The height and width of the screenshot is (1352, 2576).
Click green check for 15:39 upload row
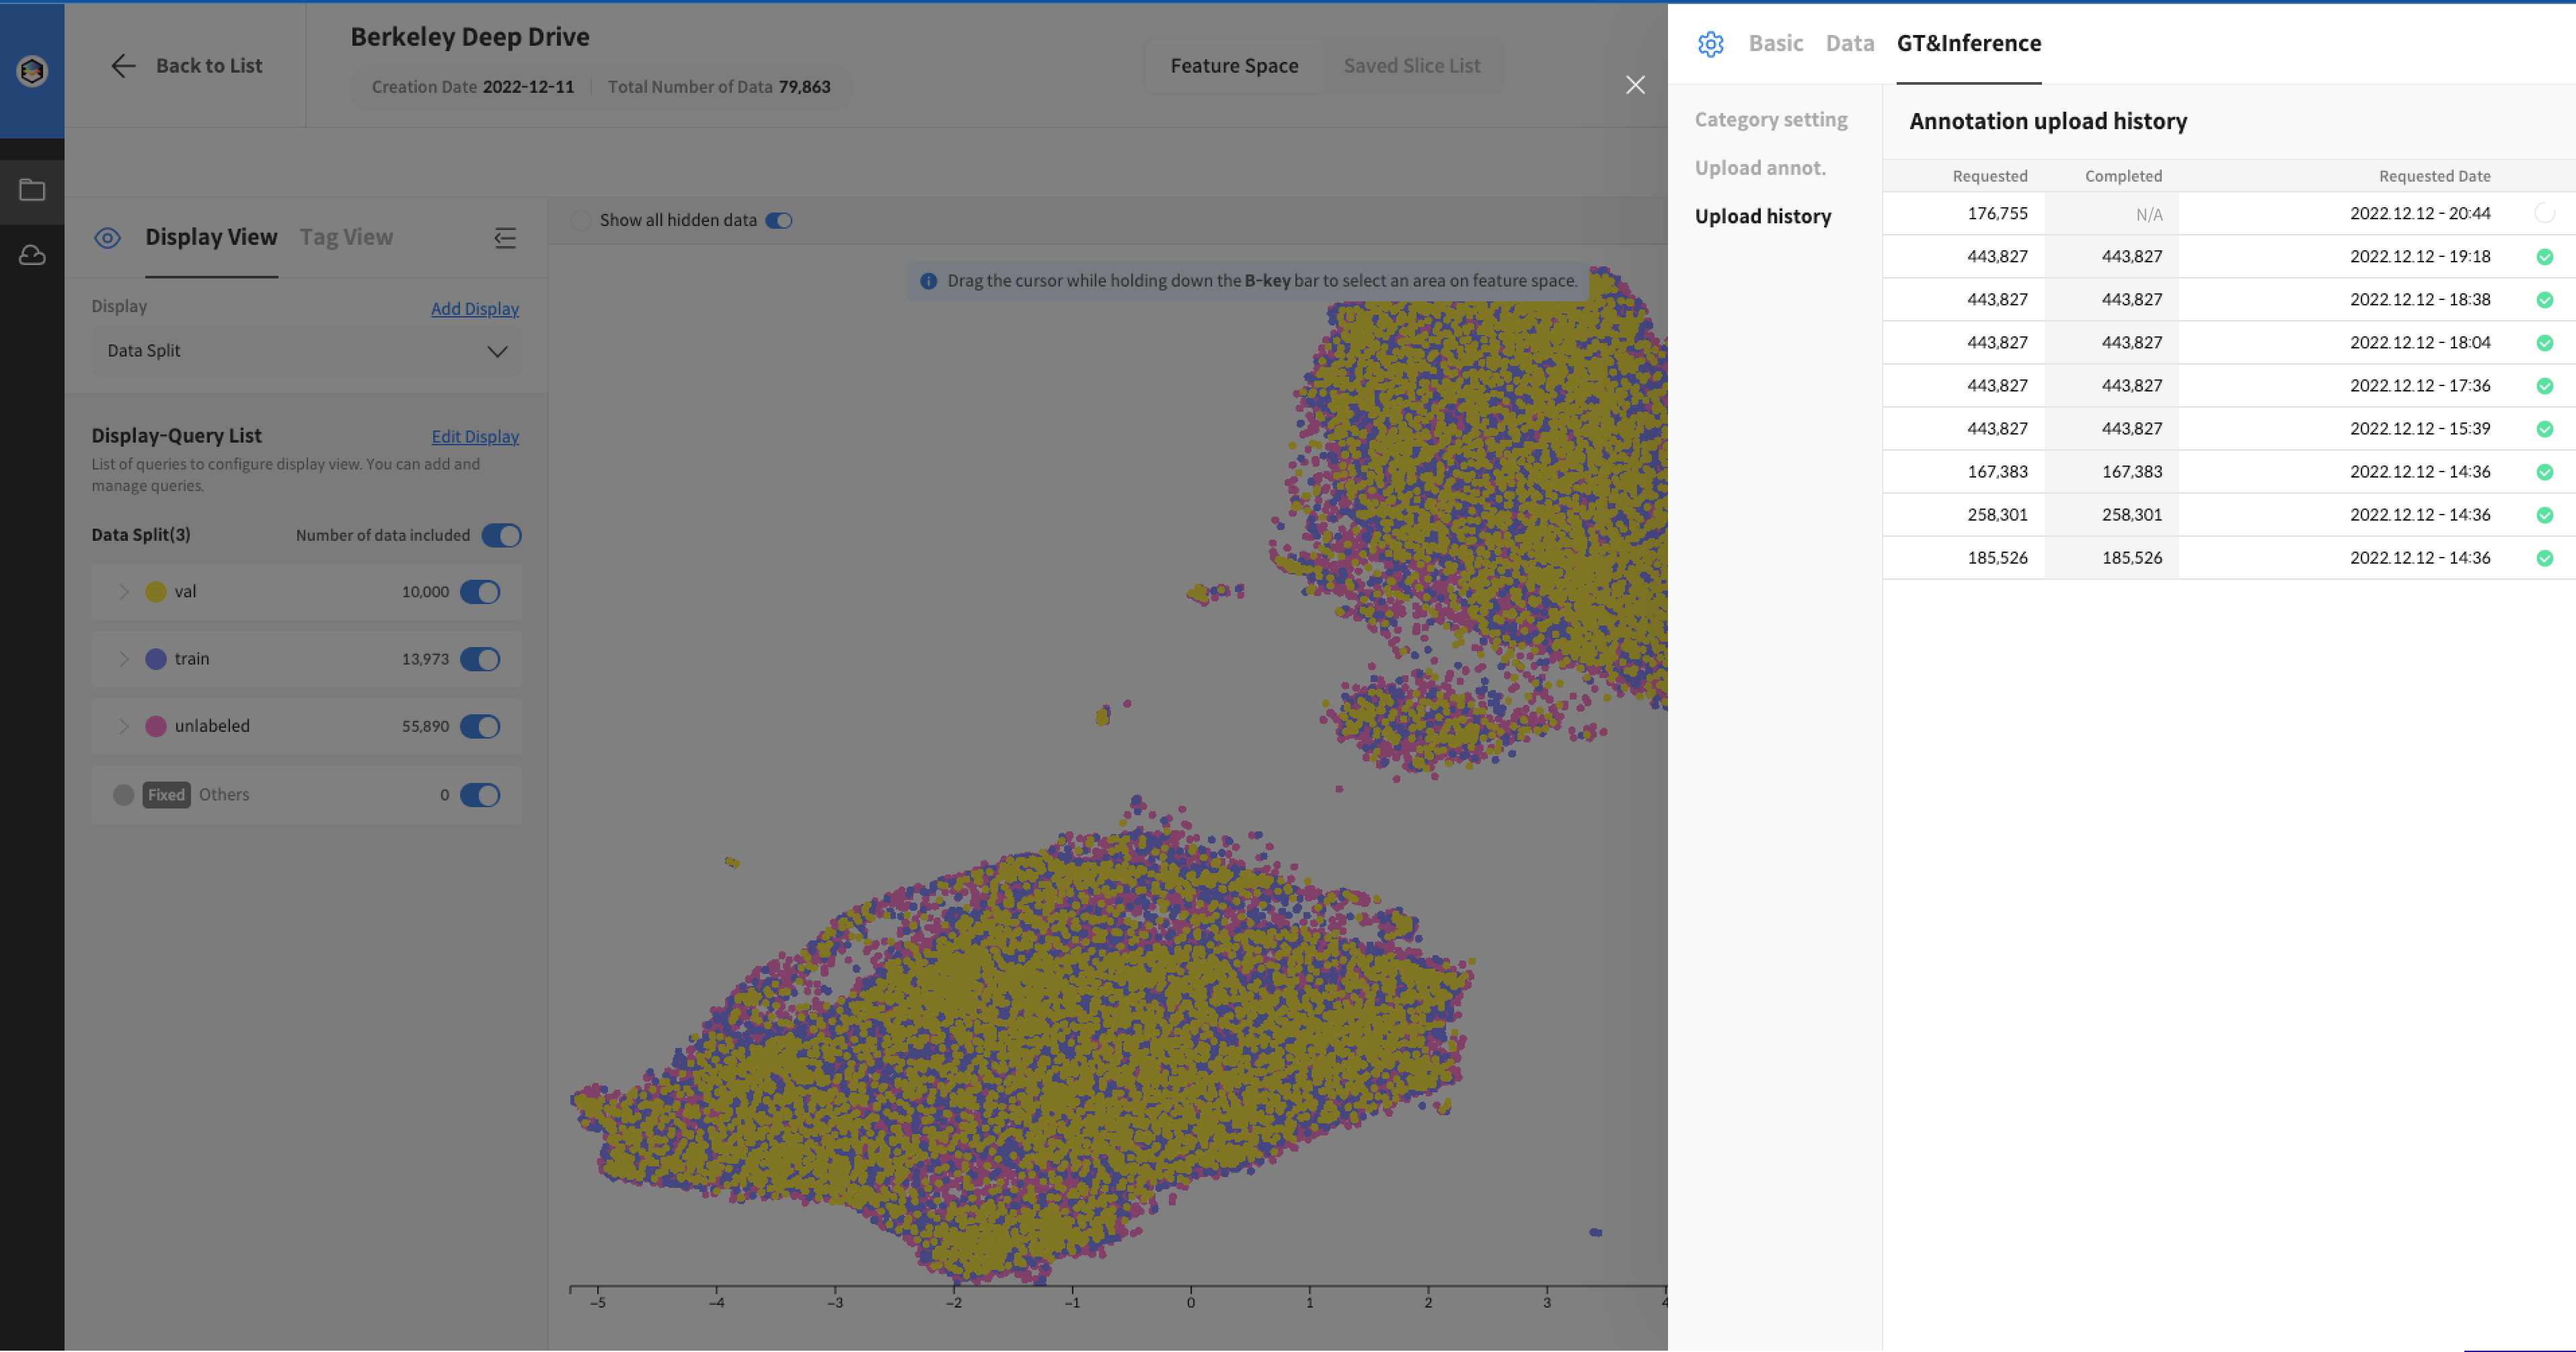[x=2545, y=429]
